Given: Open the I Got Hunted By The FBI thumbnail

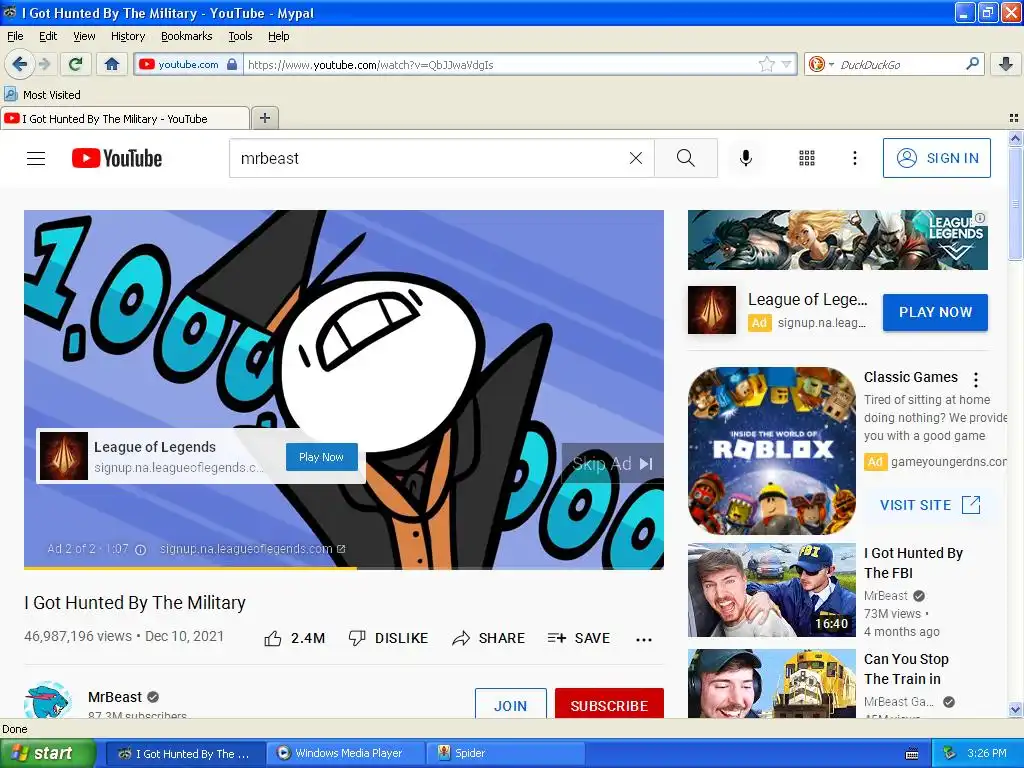Looking at the screenshot, I should point(772,590).
